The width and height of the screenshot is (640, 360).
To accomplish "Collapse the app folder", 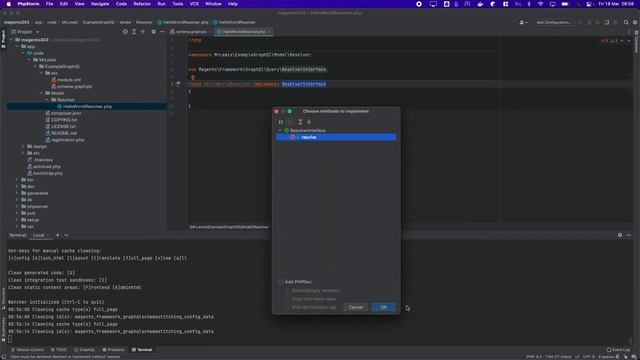I will 17,47.
